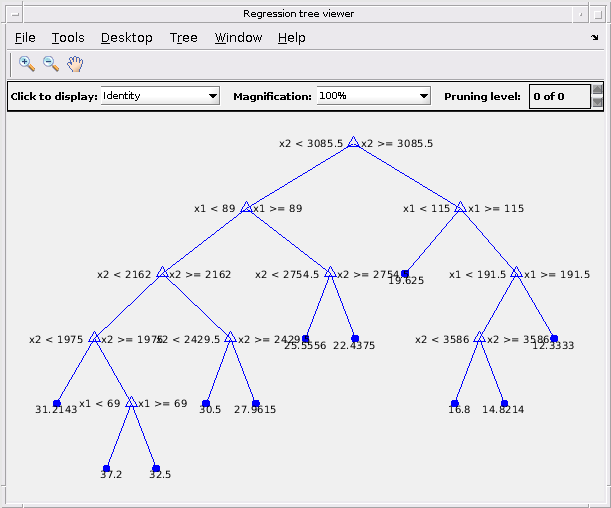Decrease pruning level with down arrow
611x508 pixels.
click(x=597, y=102)
